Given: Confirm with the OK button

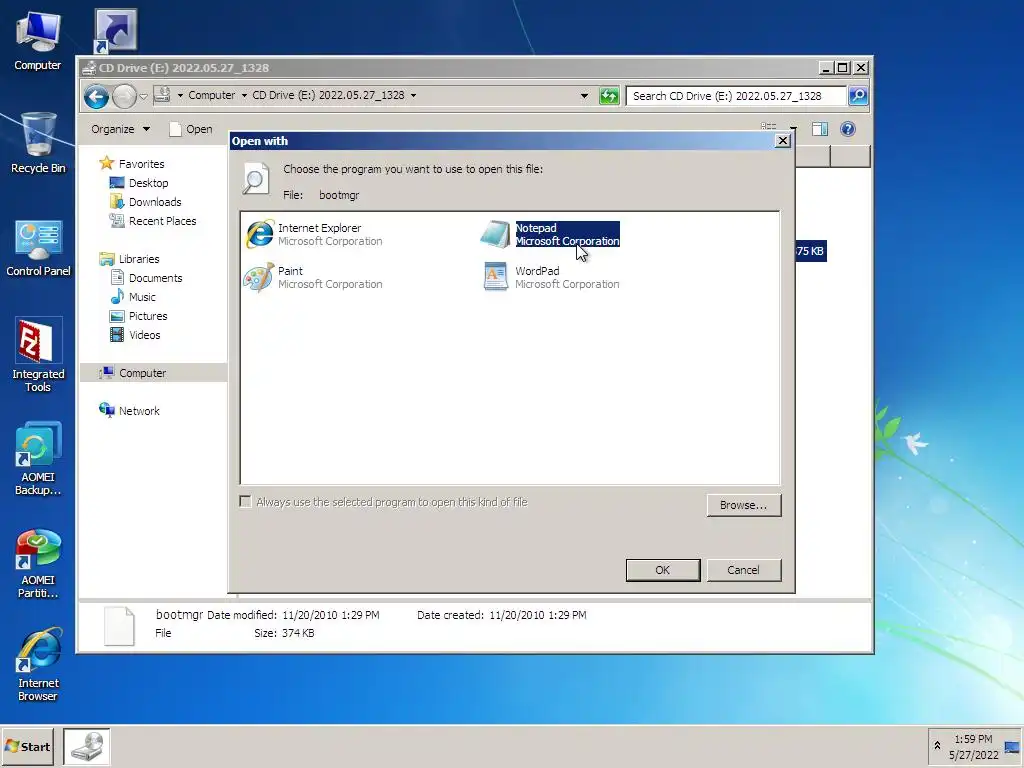Looking at the screenshot, I should tap(662, 570).
